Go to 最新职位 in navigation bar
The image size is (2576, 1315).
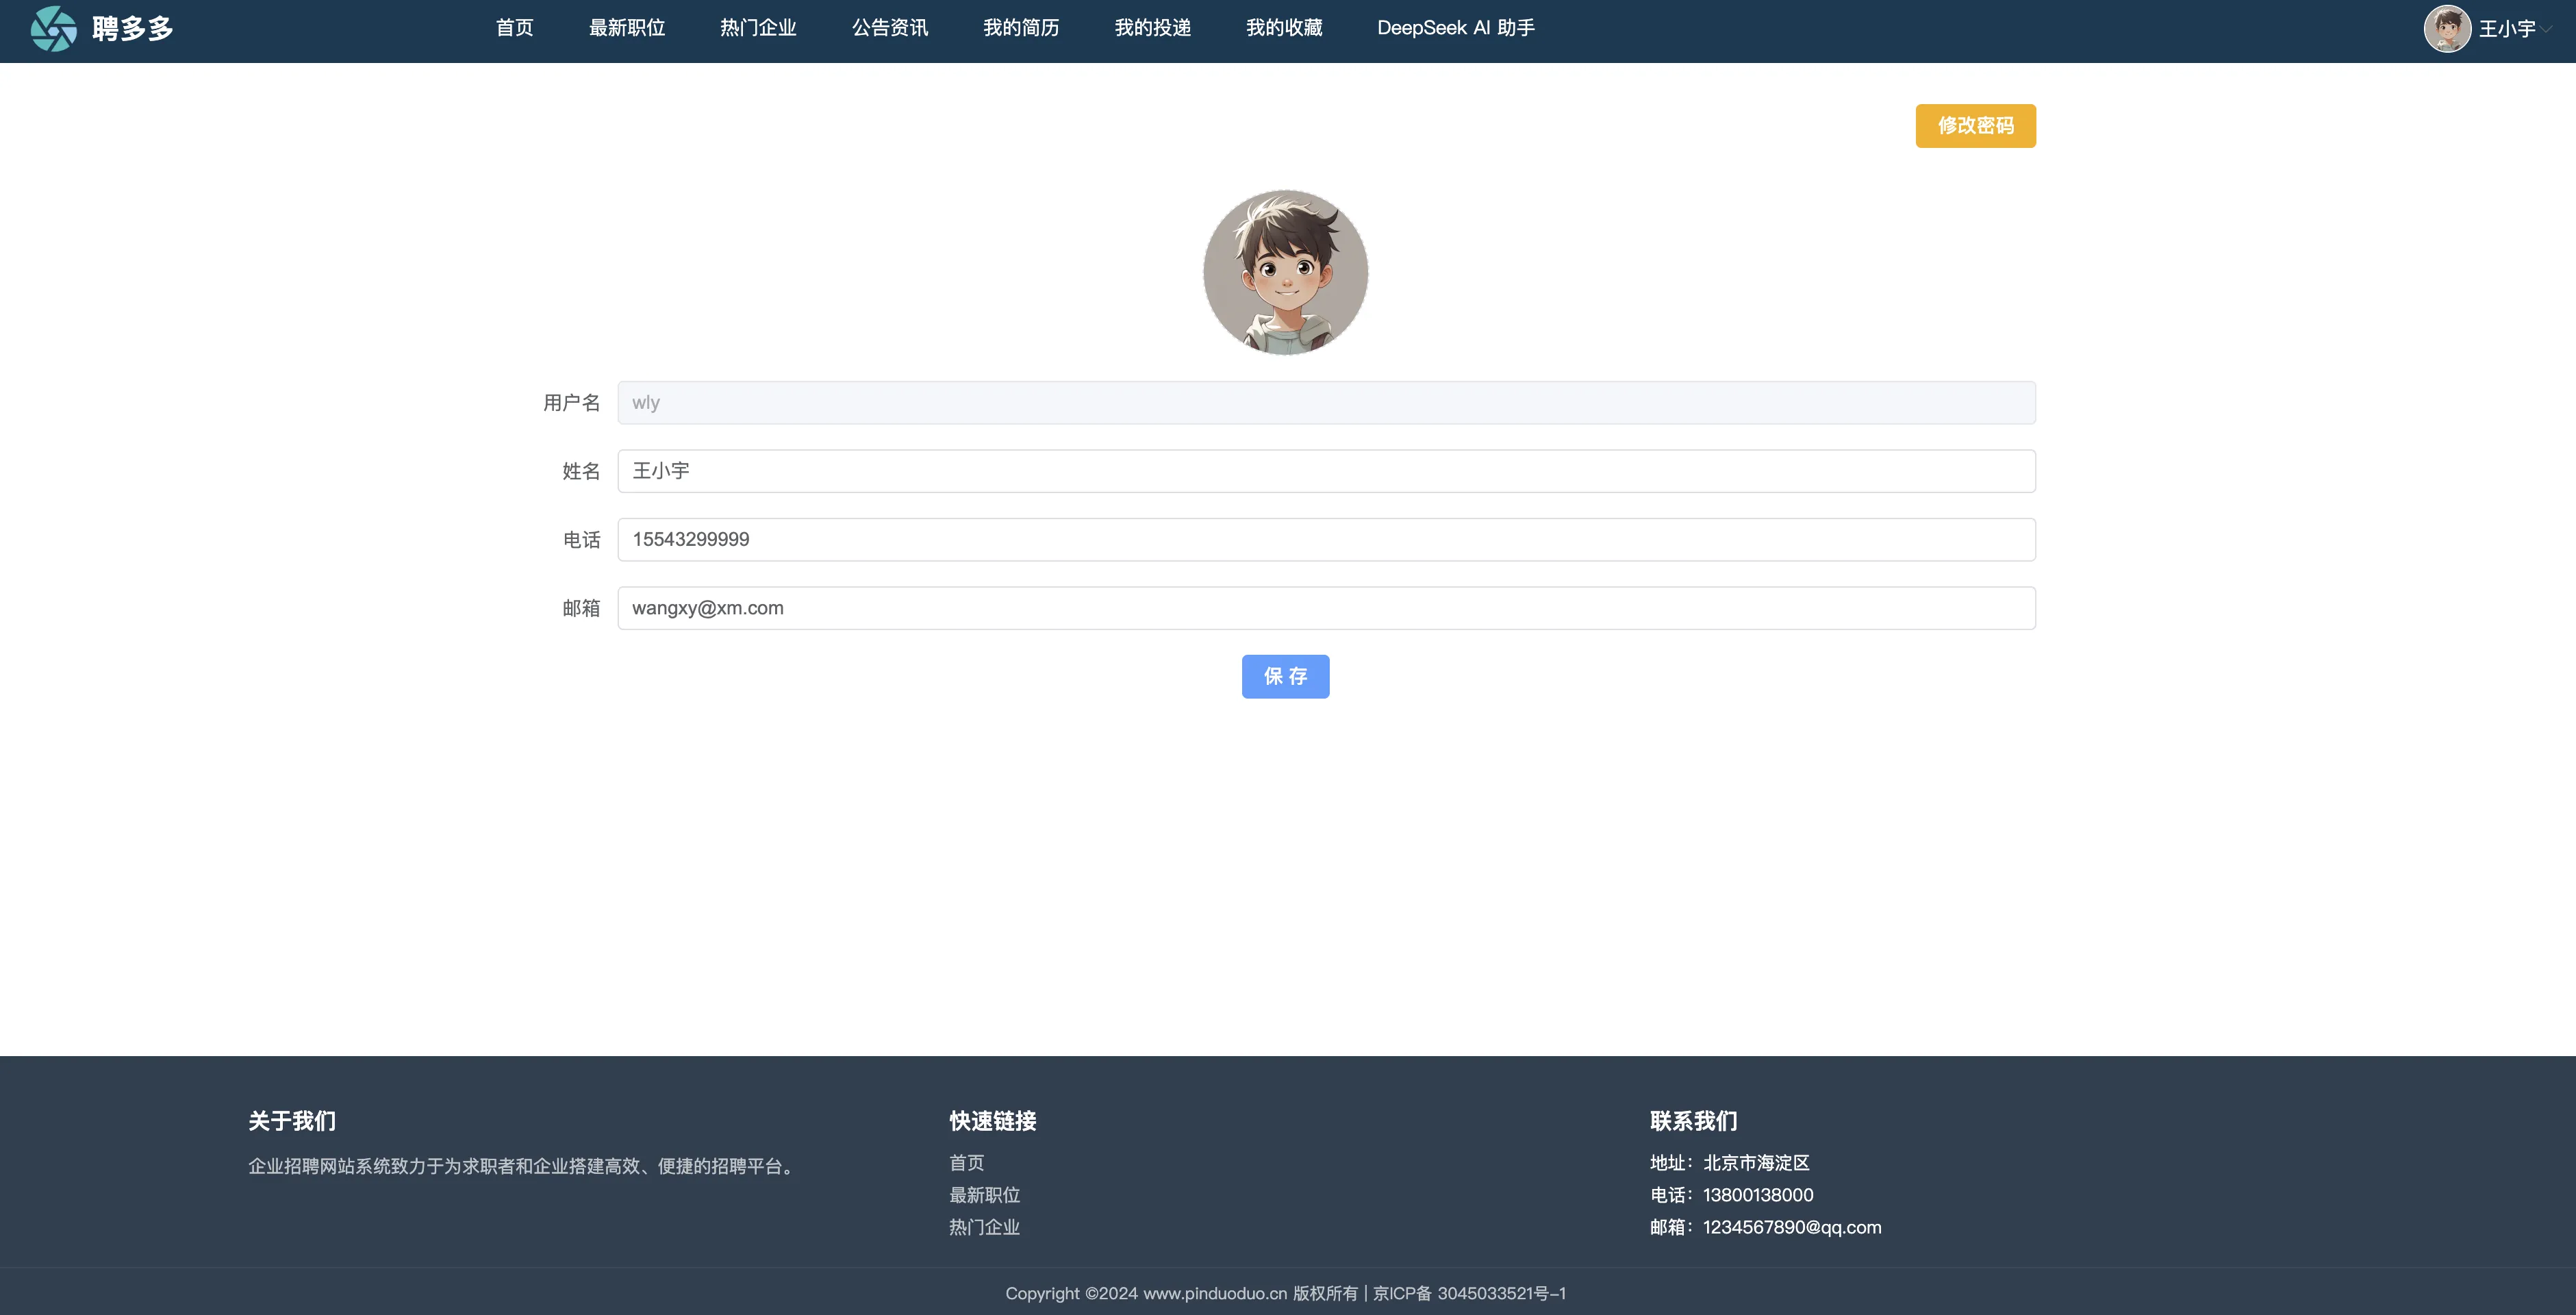tap(627, 28)
